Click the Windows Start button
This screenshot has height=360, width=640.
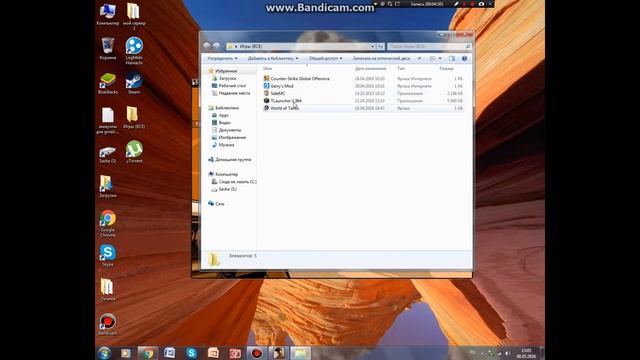point(104,353)
